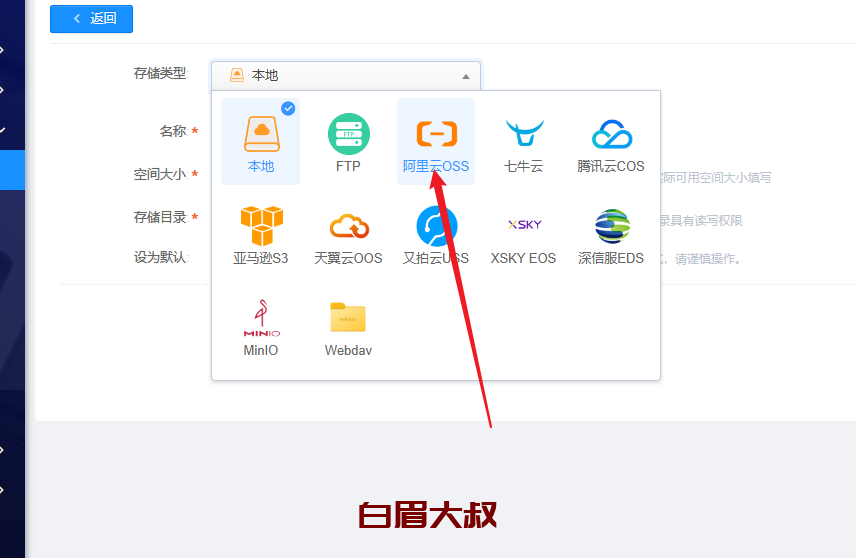
Task: Choose the 深信服EDS storage icon
Action: [x=612, y=226]
